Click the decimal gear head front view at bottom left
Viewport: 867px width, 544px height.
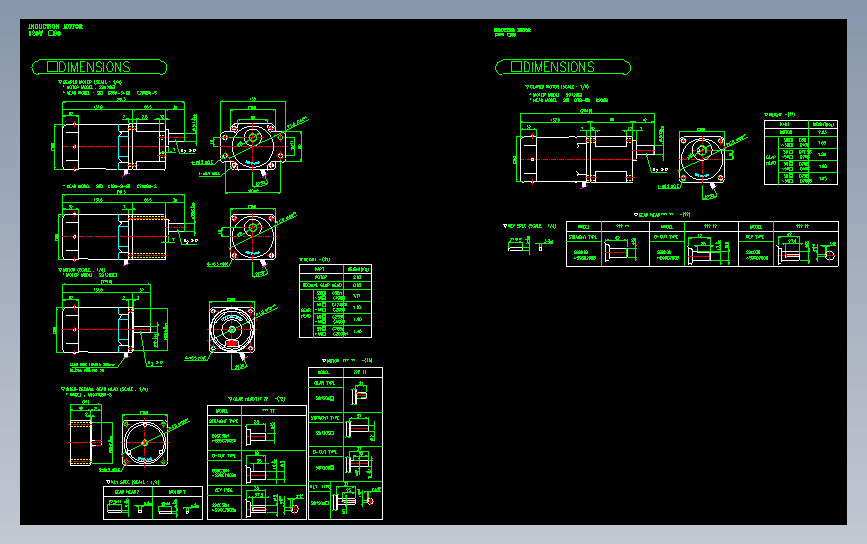(x=145, y=441)
